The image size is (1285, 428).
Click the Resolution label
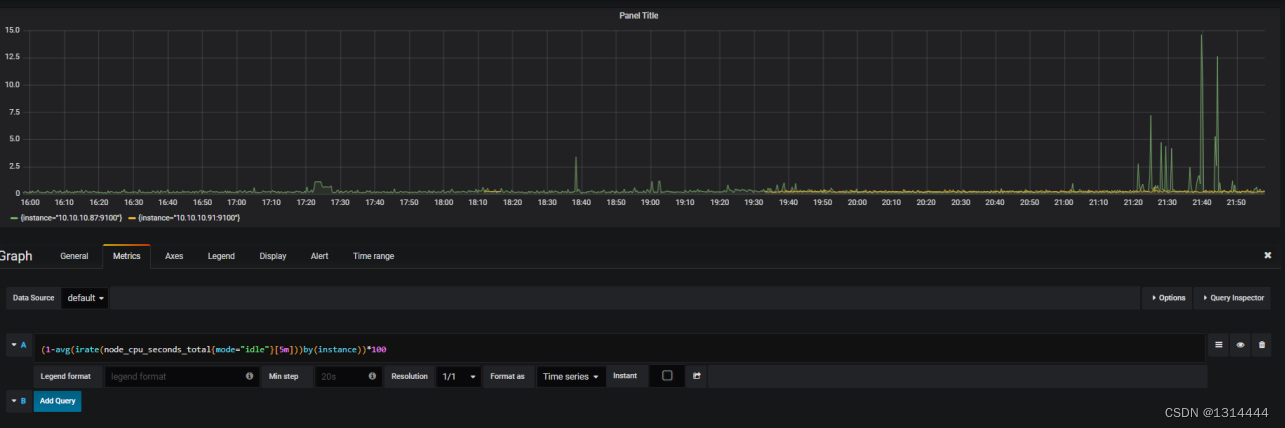tap(409, 376)
